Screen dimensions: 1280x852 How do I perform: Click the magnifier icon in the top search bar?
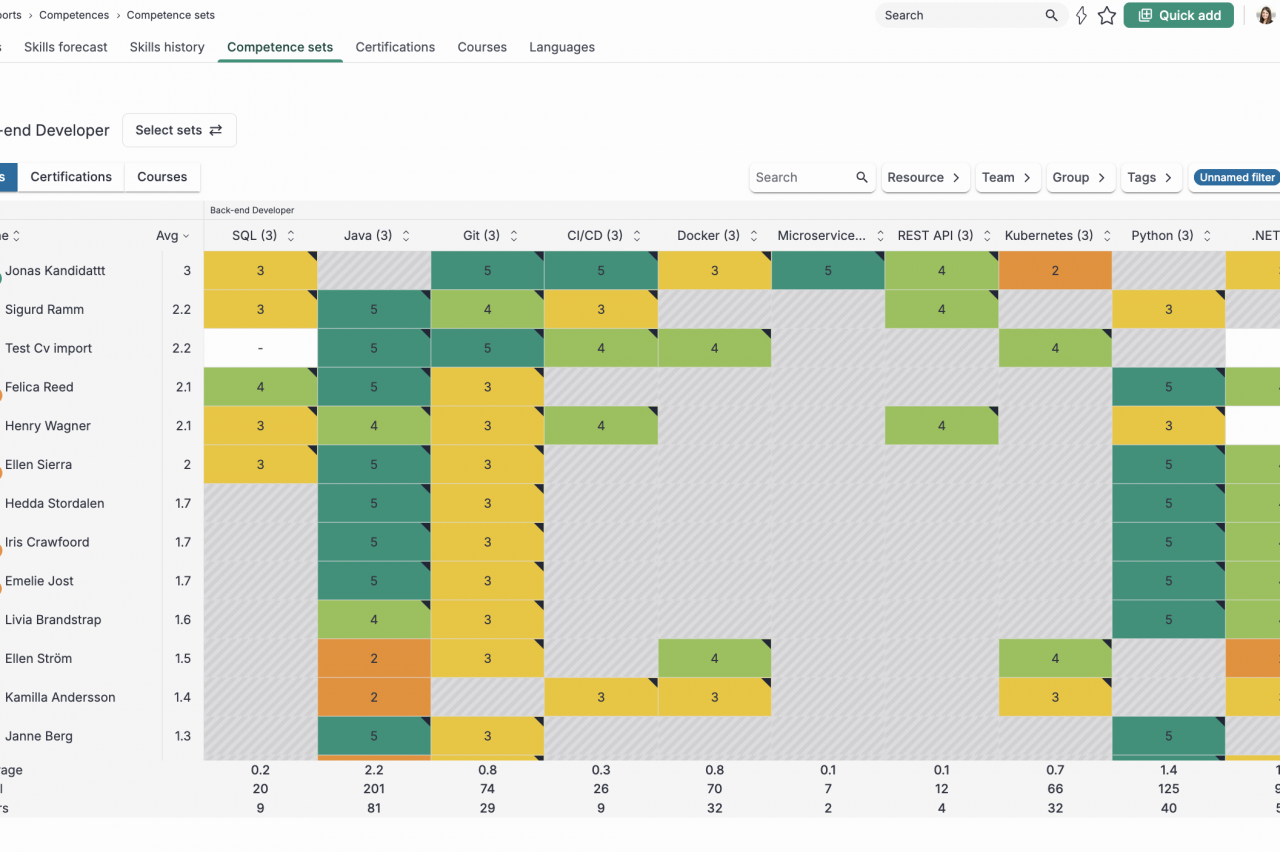tap(1051, 16)
